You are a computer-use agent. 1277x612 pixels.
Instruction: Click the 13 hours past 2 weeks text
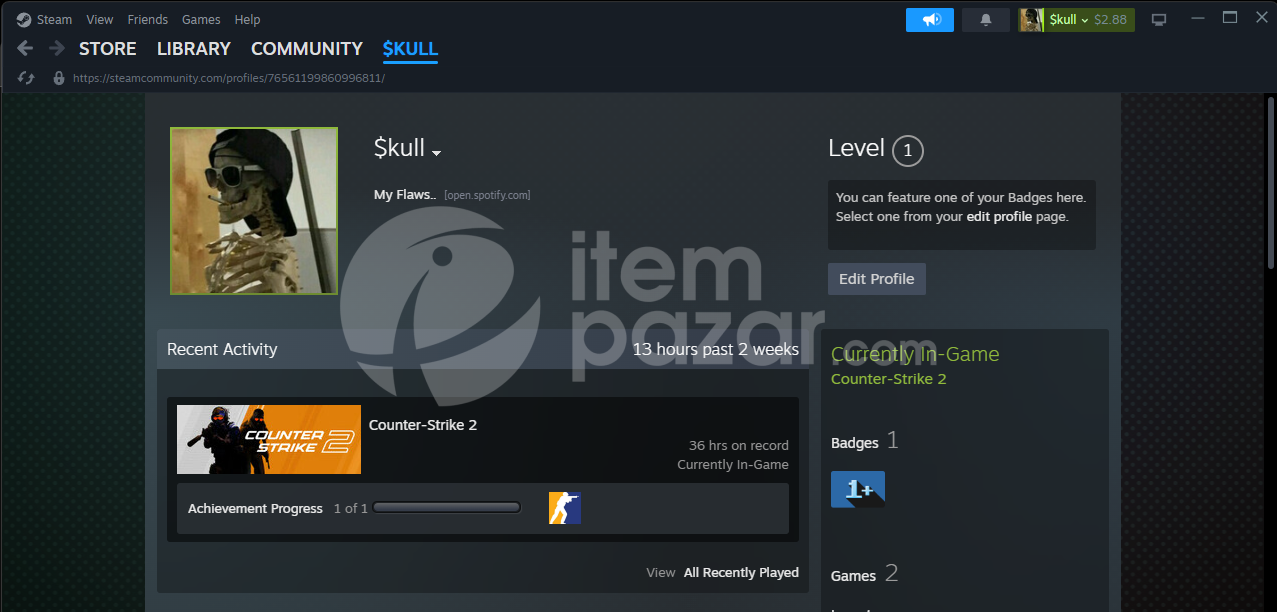[716, 349]
